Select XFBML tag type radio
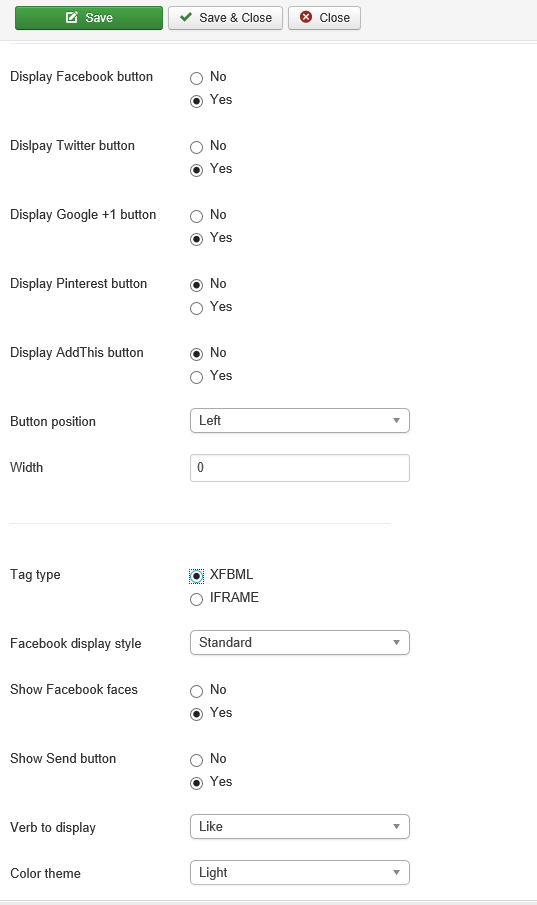The image size is (537, 905). 196,576
